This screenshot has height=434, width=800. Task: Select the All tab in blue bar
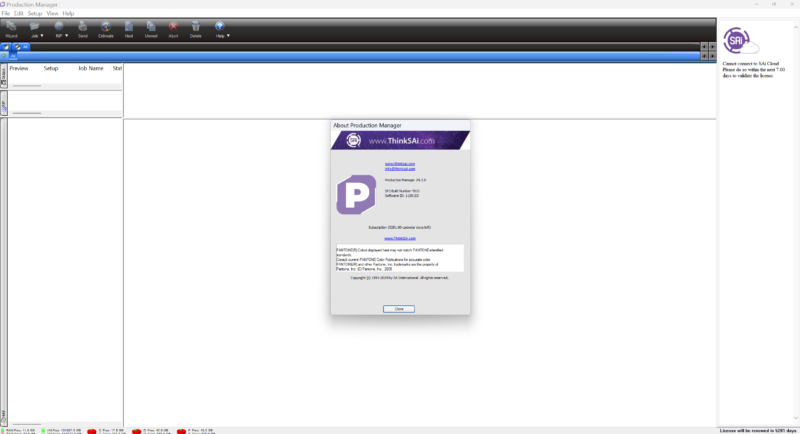coord(13,56)
